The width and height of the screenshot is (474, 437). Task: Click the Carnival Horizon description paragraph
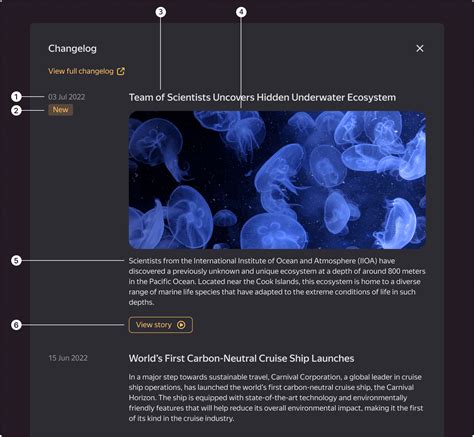276,398
